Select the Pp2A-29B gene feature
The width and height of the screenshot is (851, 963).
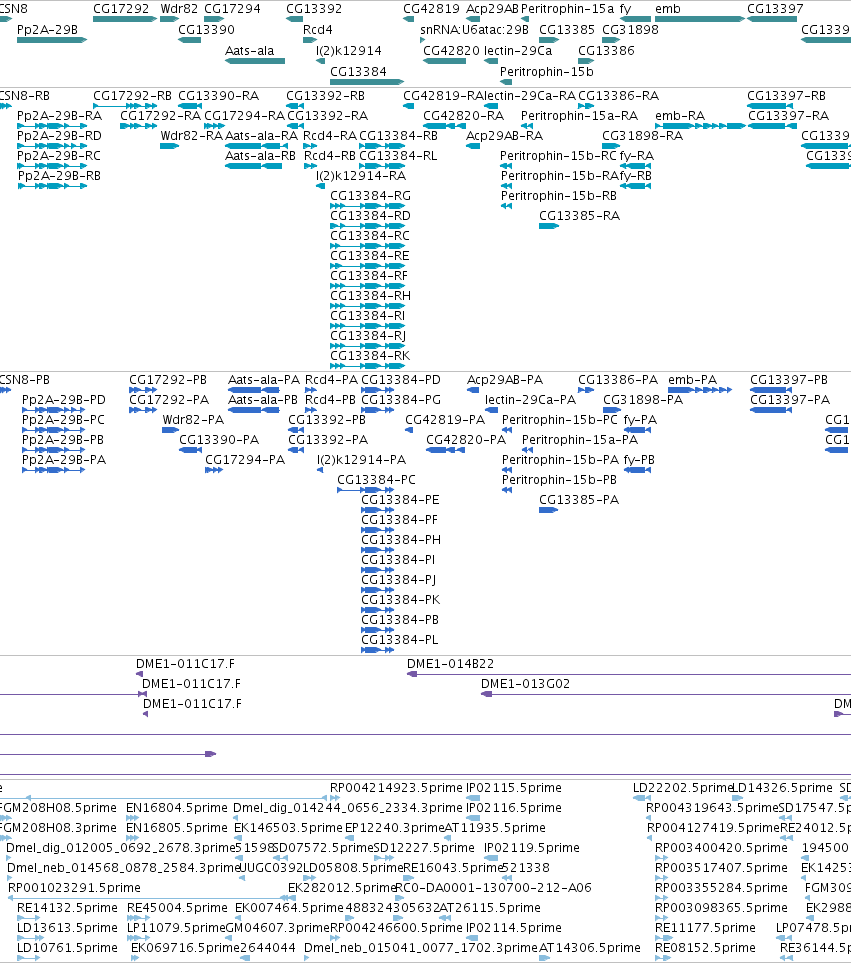pos(52,40)
